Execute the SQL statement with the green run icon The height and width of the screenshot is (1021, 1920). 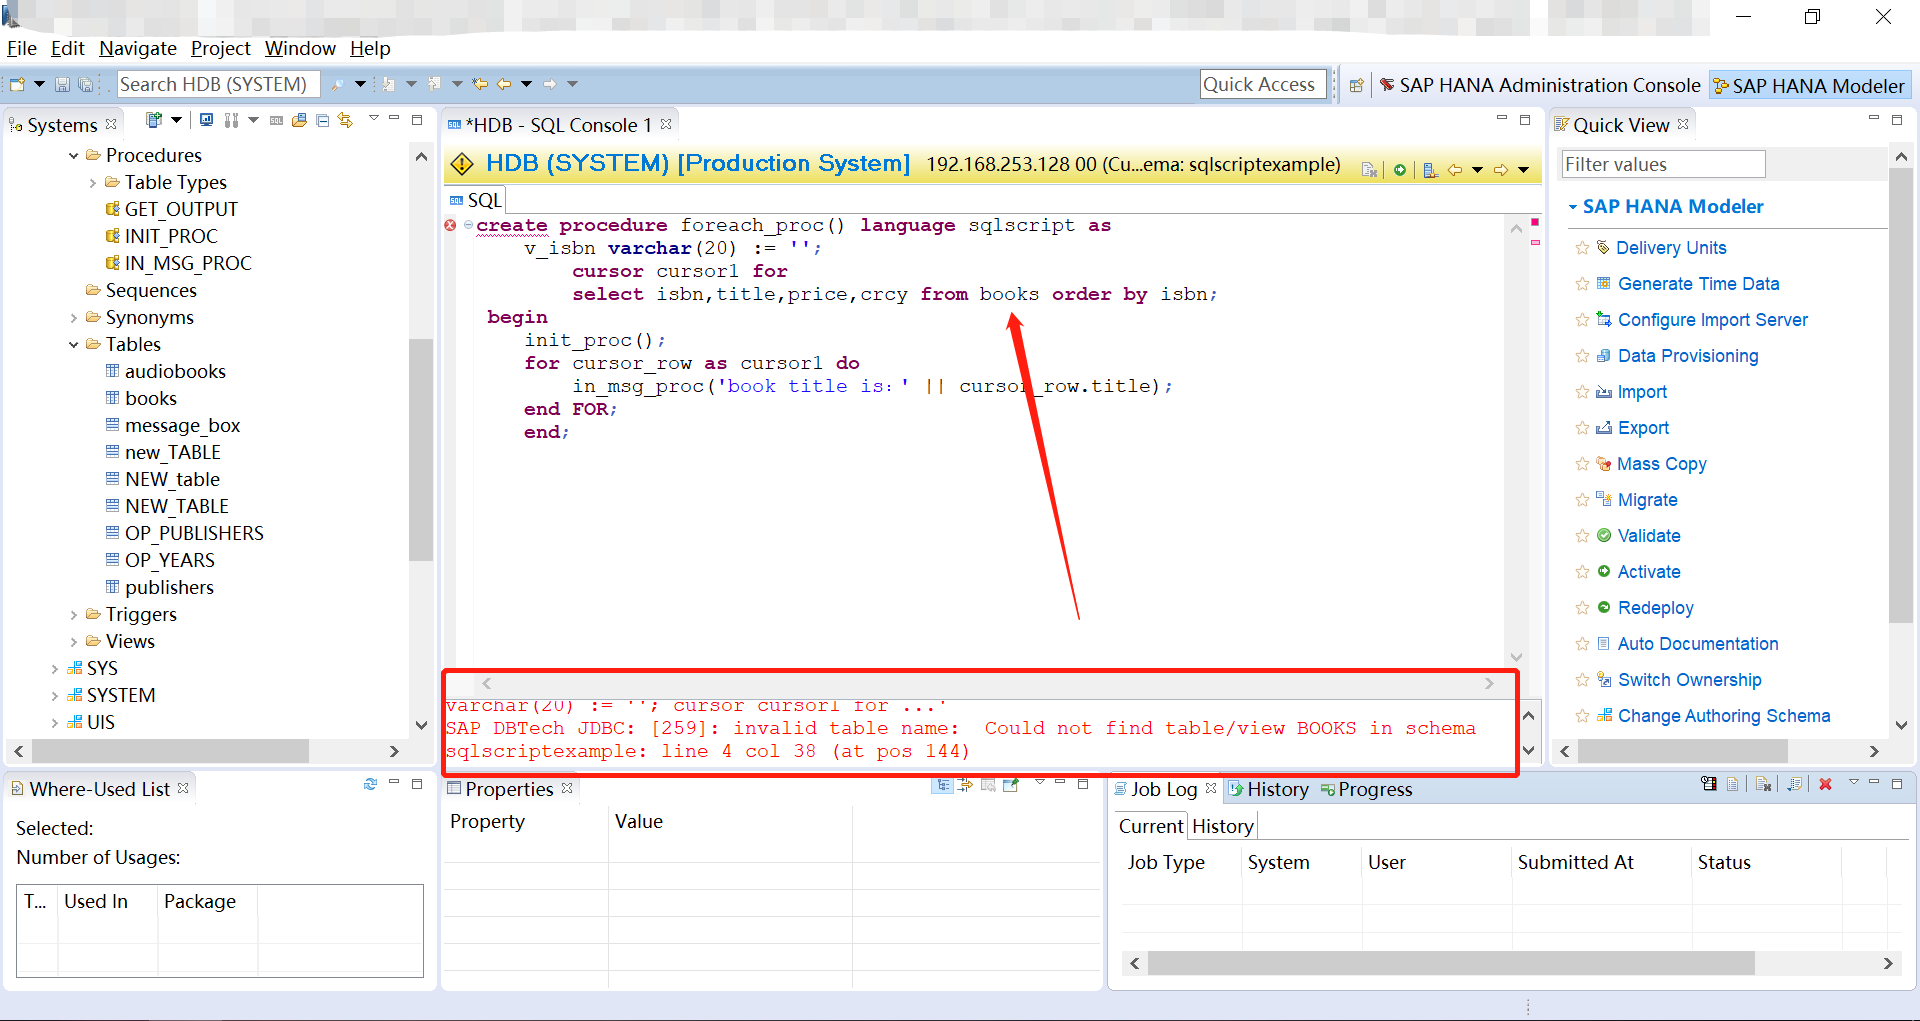(1399, 169)
